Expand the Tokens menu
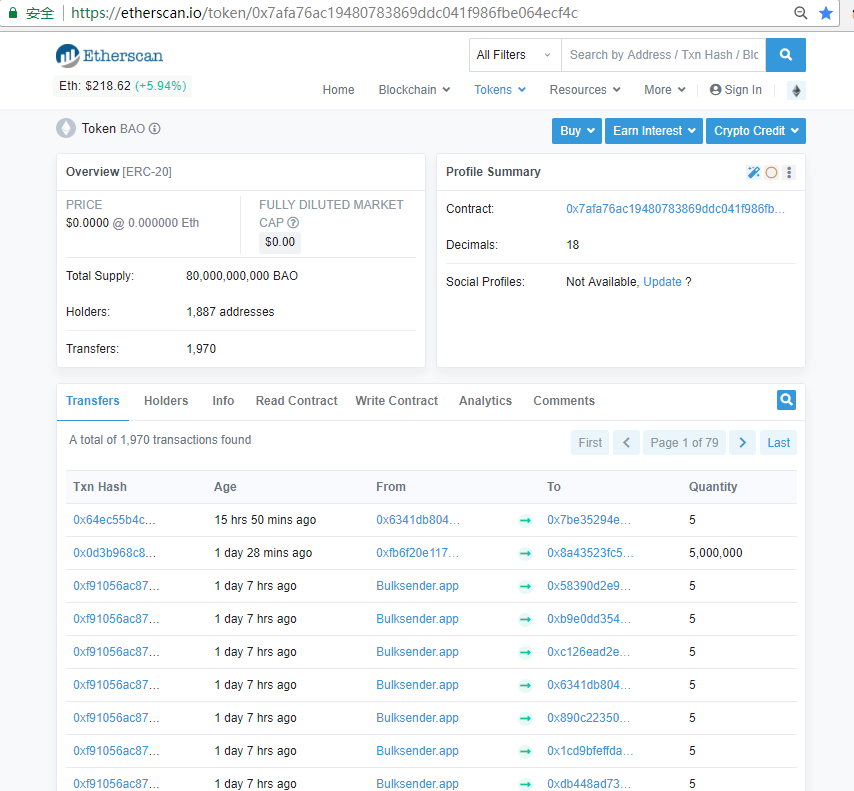 click(x=499, y=90)
